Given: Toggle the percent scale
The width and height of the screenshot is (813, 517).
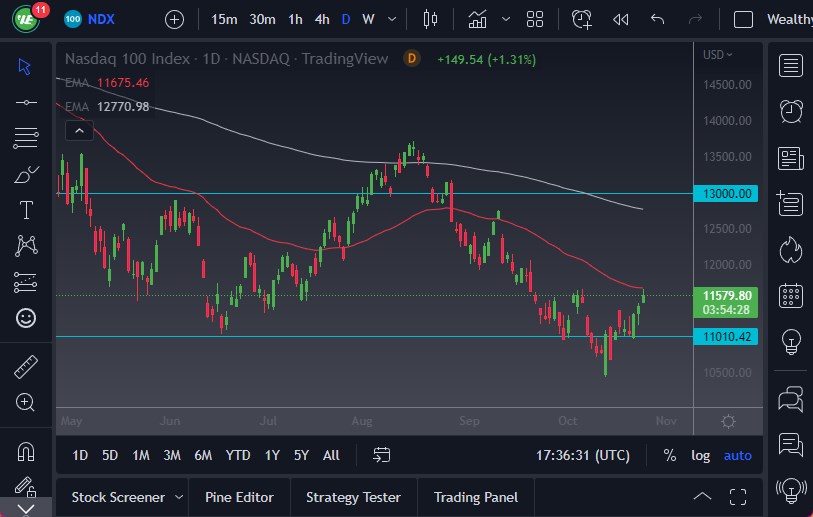Looking at the screenshot, I should pyautogui.click(x=669, y=455).
